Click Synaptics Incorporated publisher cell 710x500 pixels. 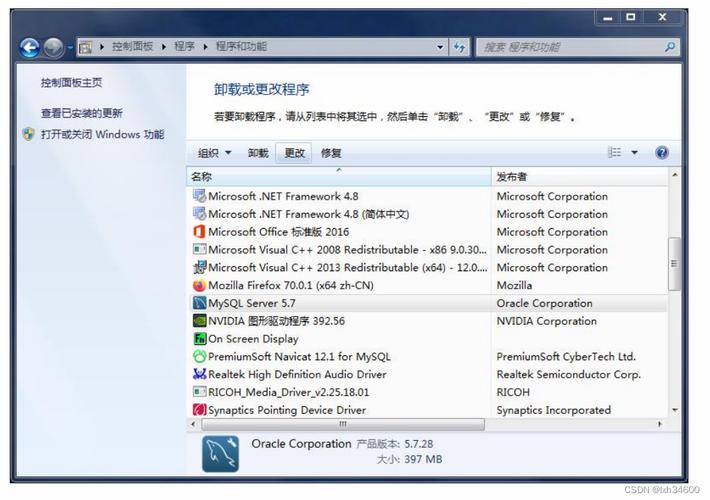point(553,410)
